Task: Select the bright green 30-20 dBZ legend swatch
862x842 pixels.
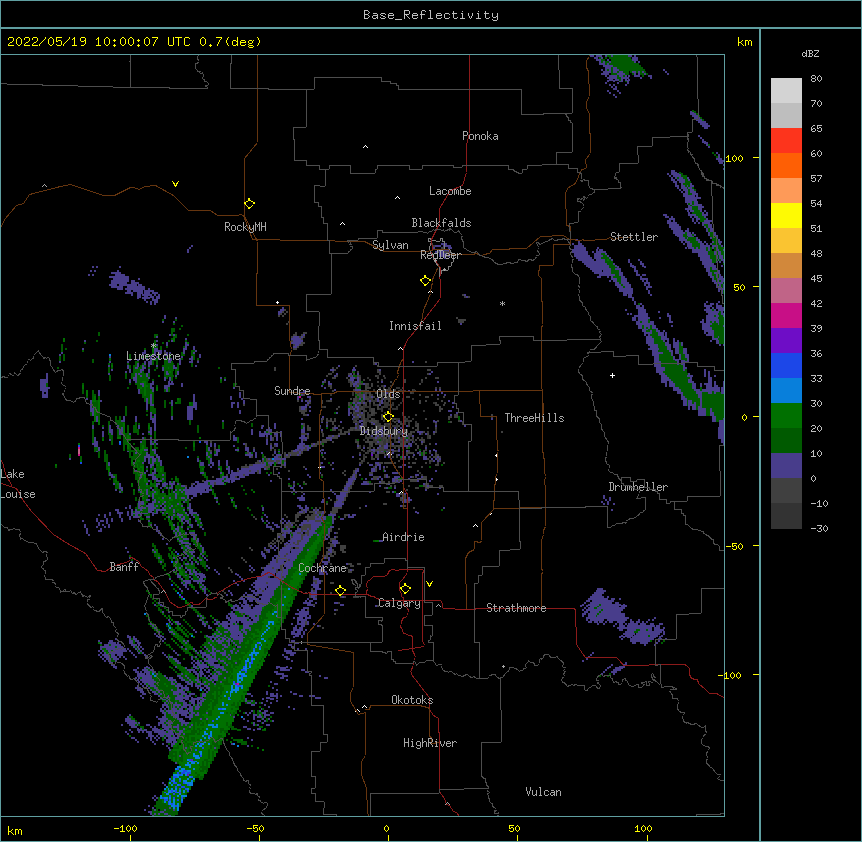Action: click(x=786, y=416)
